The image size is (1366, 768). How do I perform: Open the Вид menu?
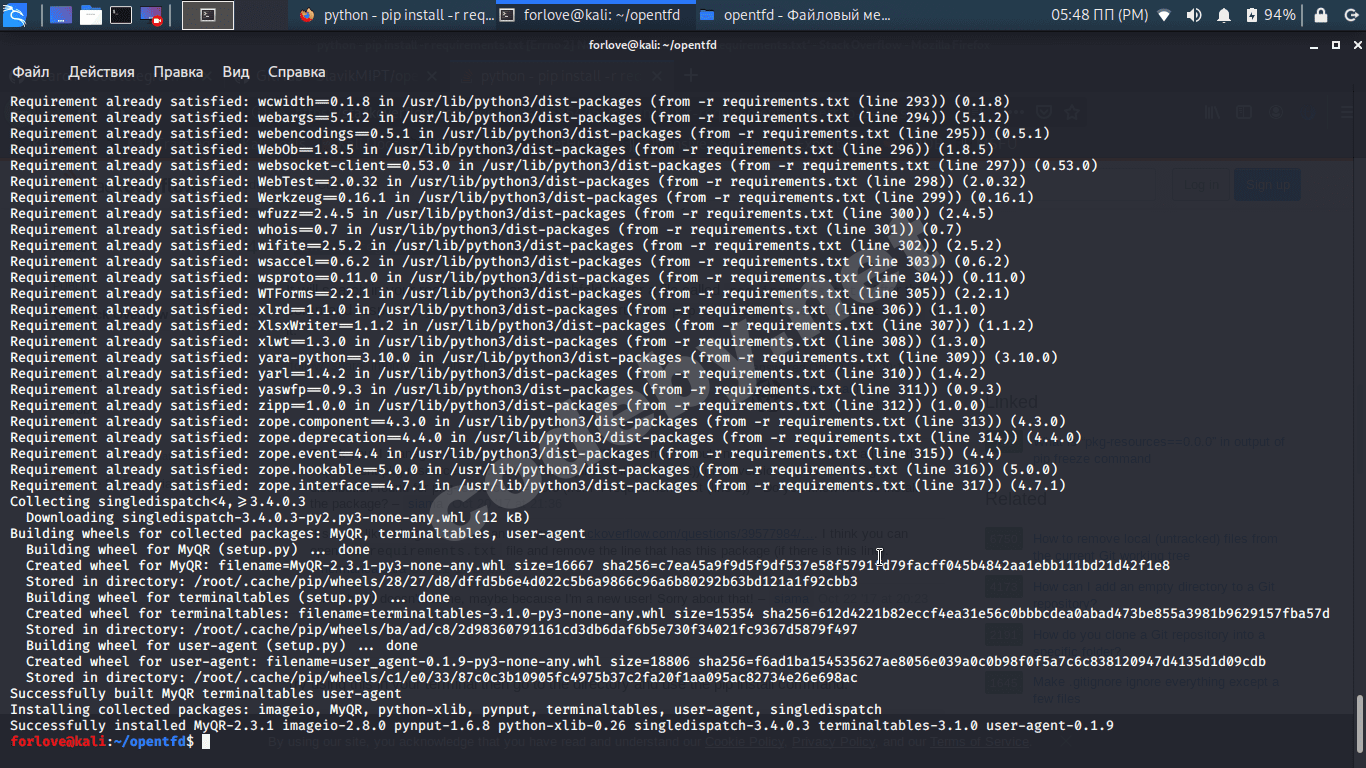click(236, 72)
